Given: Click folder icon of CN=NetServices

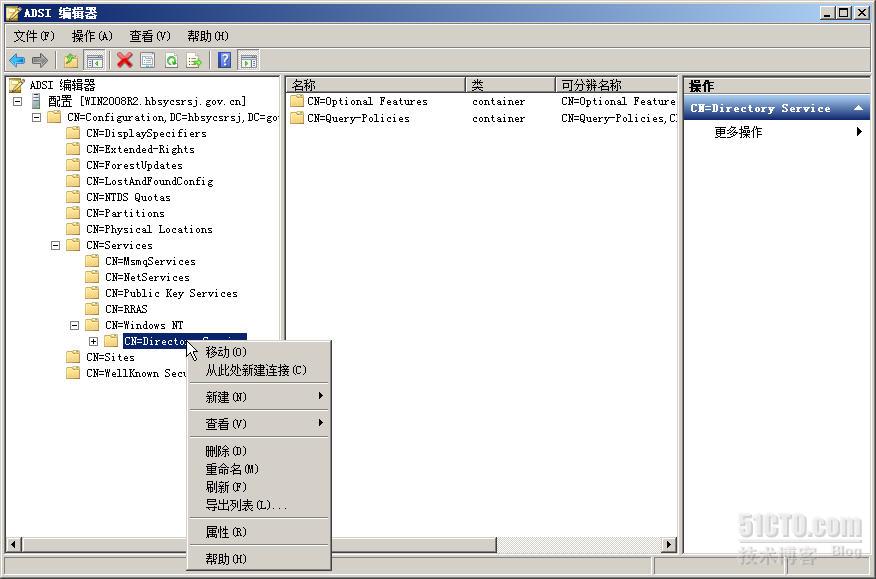Looking at the screenshot, I should coord(92,277).
